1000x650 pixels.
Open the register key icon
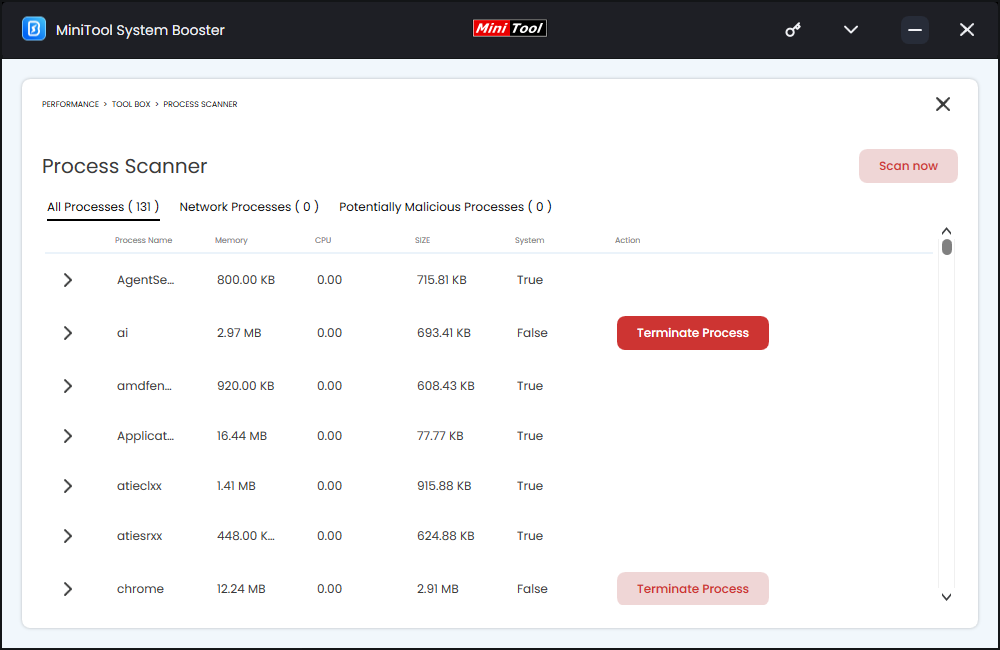click(793, 29)
